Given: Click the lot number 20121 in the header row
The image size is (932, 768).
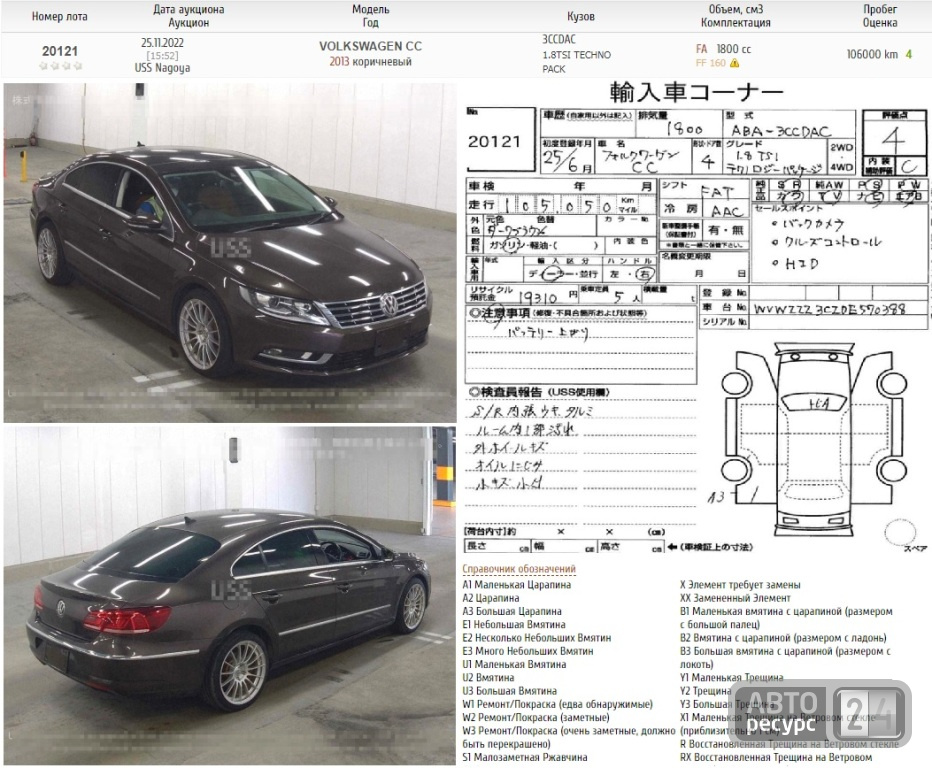Looking at the screenshot, I should tap(60, 51).
